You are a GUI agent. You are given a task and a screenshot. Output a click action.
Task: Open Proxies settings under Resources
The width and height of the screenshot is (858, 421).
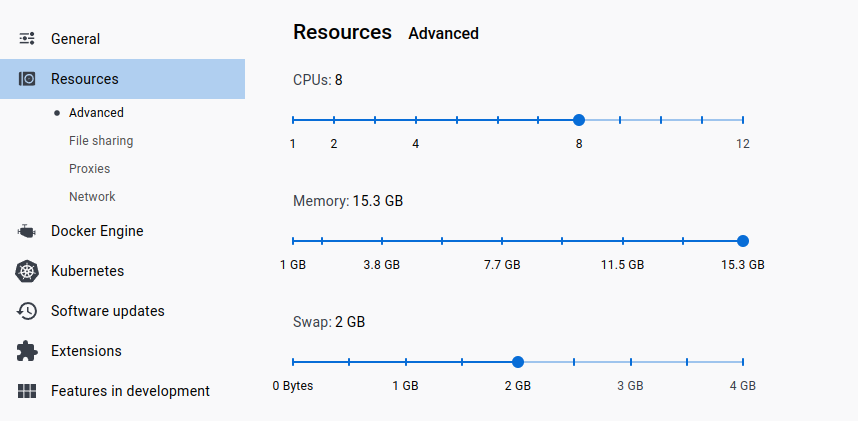(89, 169)
